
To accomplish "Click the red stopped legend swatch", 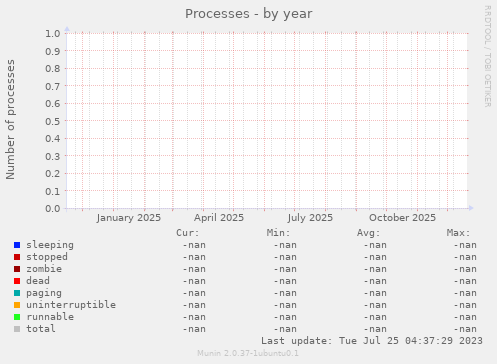I will pyautogui.click(x=17, y=257).
